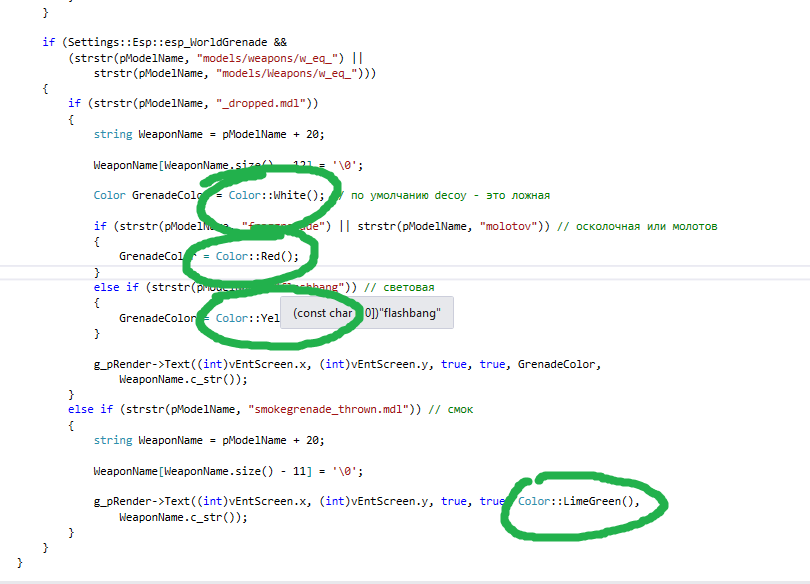
Task: Click the Color::Red() assignment value
Action: (257, 256)
